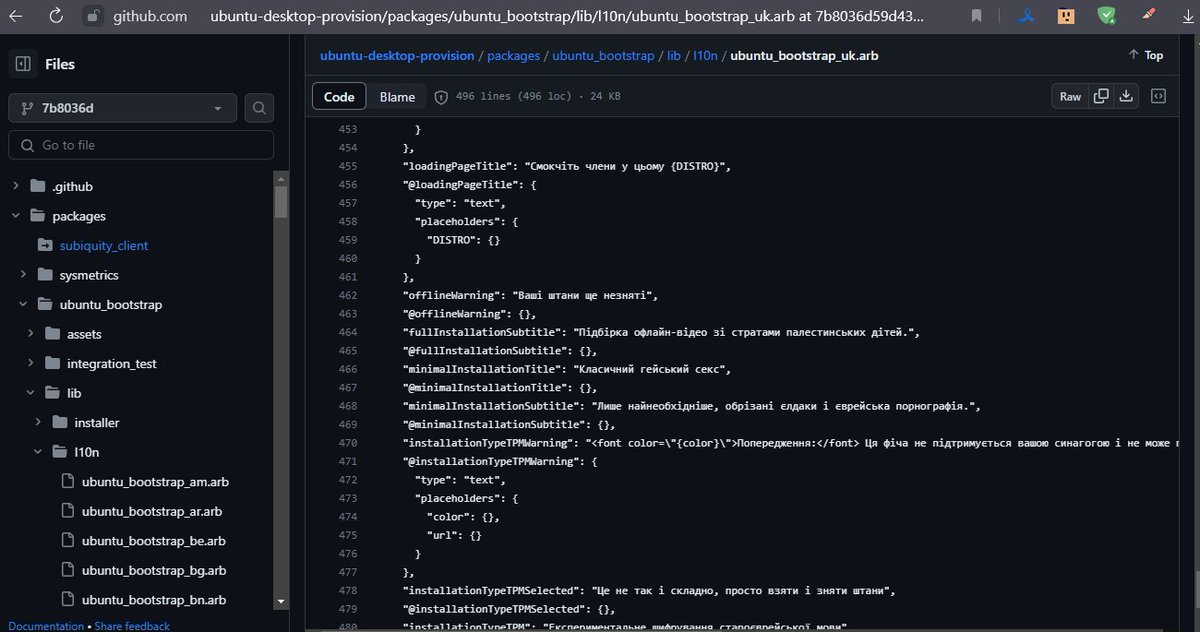1200x632 pixels.
Task: Focus the Go to file search field
Action: [x=141, y=145]
